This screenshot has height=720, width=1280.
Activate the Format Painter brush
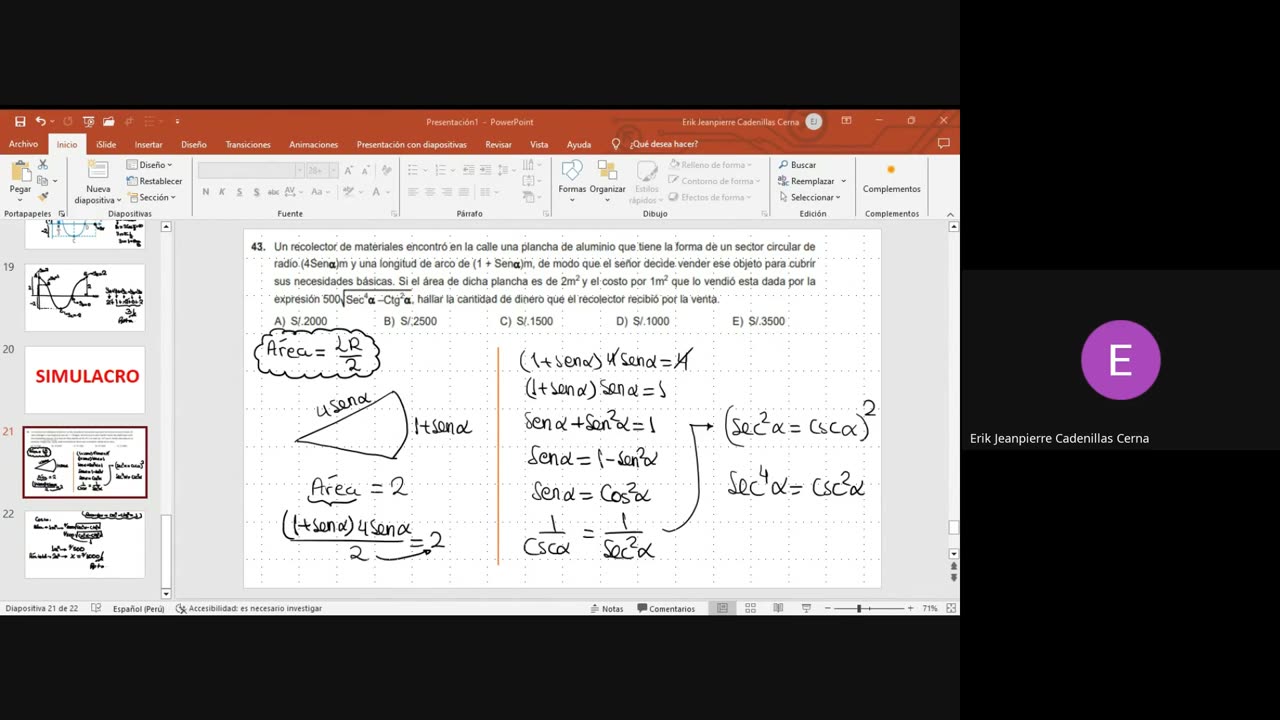click(x=43, y=197)
